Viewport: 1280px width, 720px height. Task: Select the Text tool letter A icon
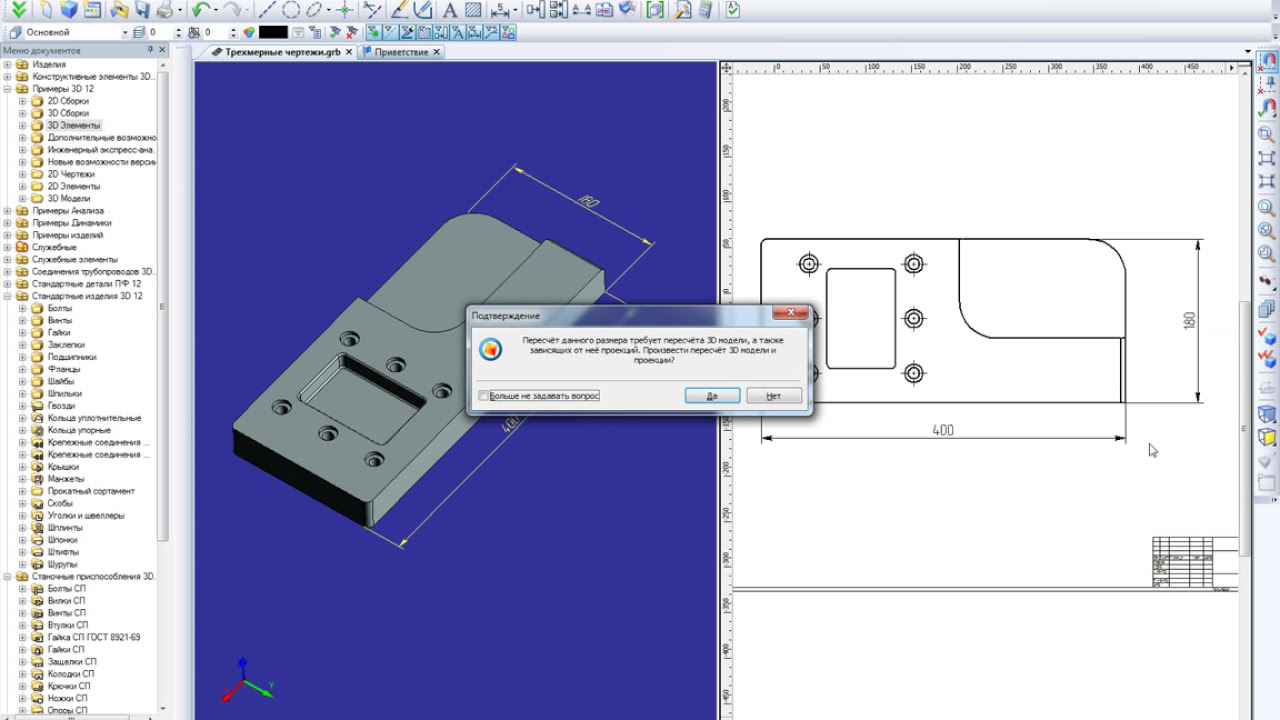point(450,10)
